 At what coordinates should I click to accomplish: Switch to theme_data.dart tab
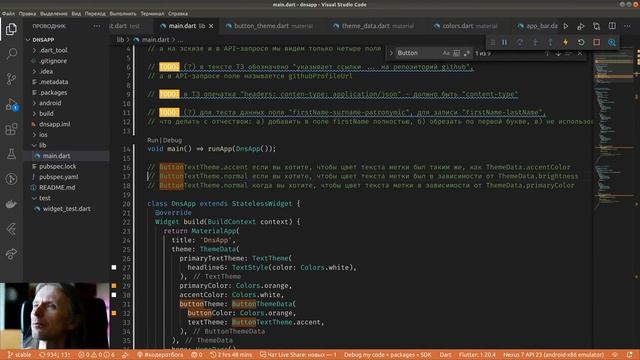click(x=373, y=26)
